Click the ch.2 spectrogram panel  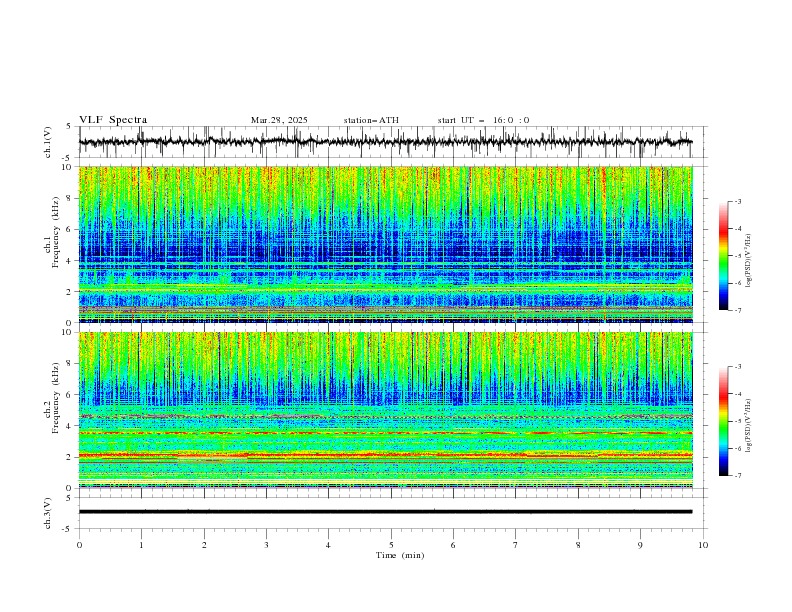pos(385,410)
